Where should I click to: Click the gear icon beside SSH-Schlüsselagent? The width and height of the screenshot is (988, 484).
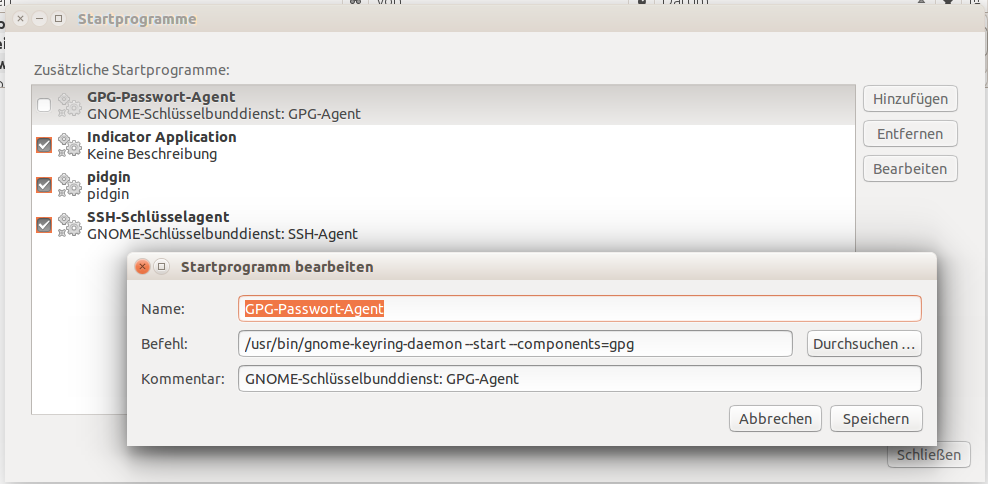tap(70, 225)
